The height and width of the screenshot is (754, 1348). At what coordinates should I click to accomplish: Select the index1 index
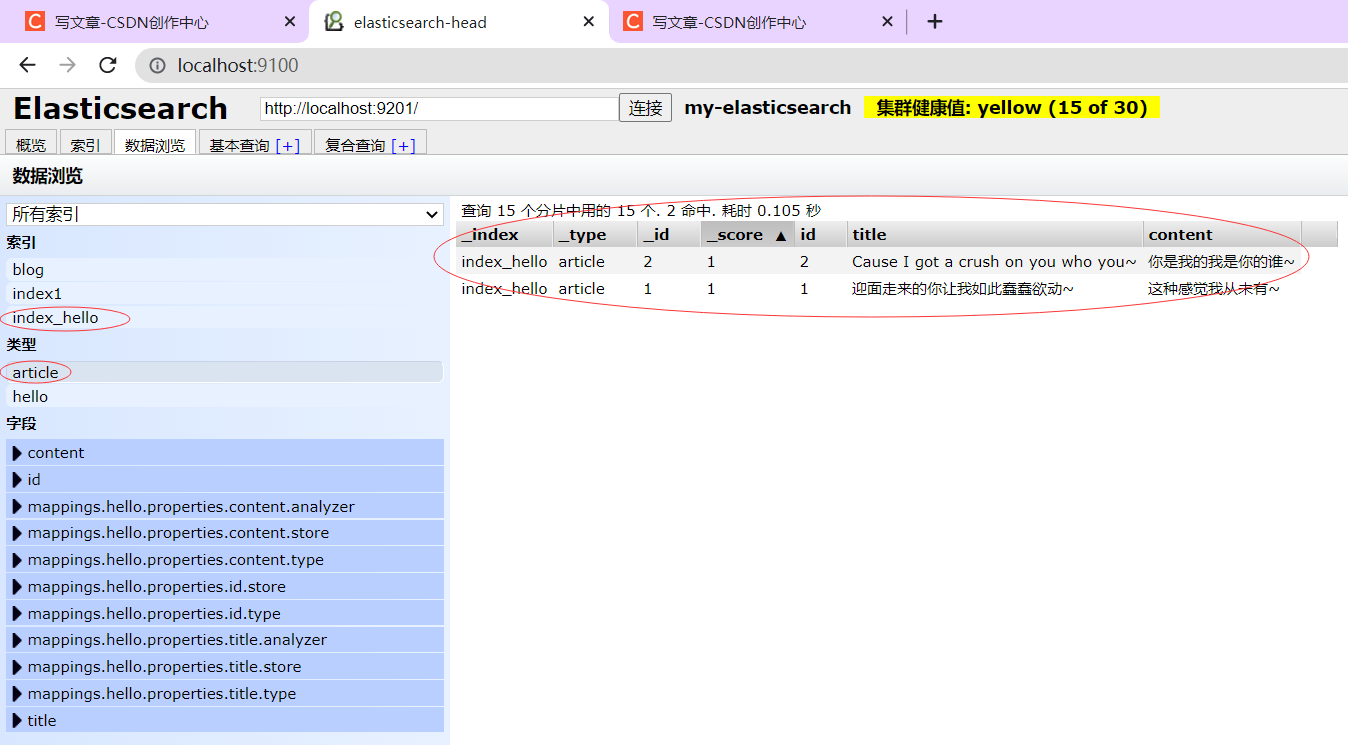click(225, 293)
